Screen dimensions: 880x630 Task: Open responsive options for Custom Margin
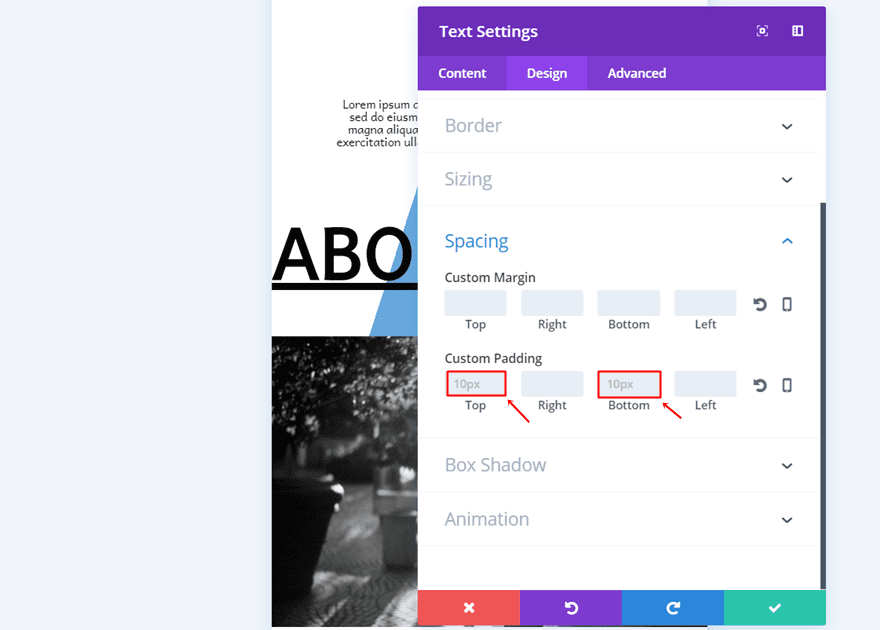point(787,304)
